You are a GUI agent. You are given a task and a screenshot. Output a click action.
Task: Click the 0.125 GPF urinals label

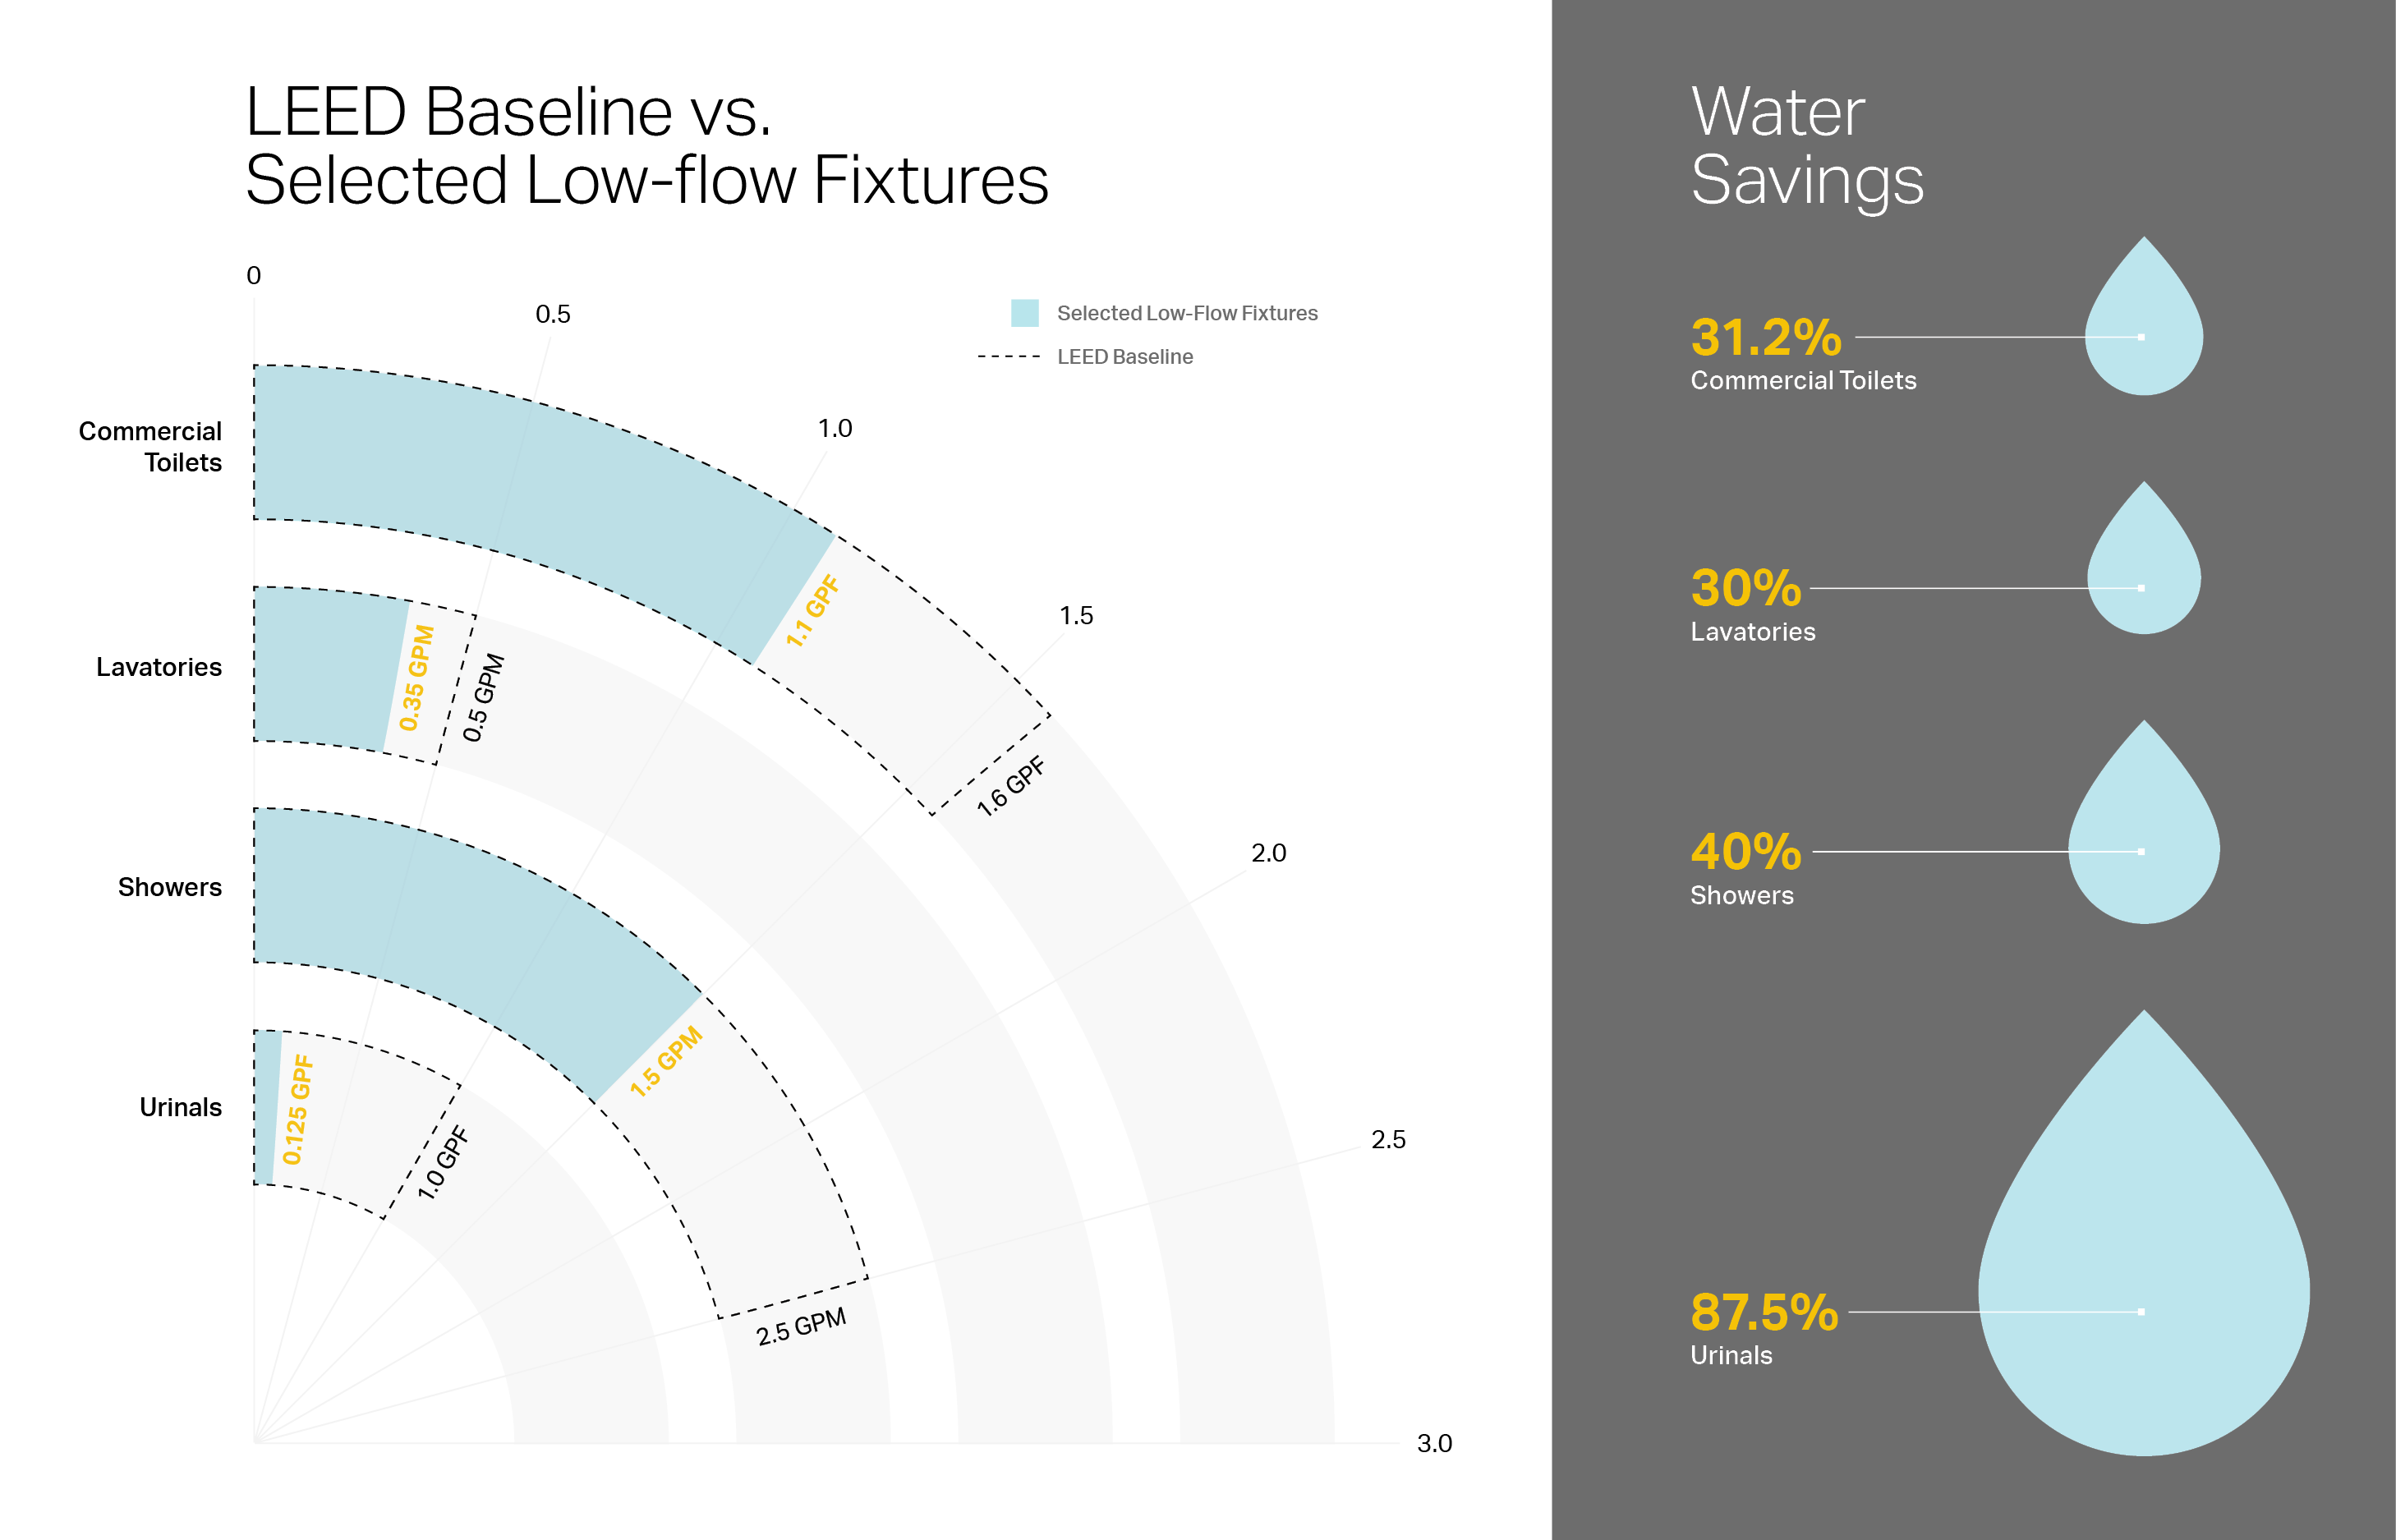(x=297, y=1110)
